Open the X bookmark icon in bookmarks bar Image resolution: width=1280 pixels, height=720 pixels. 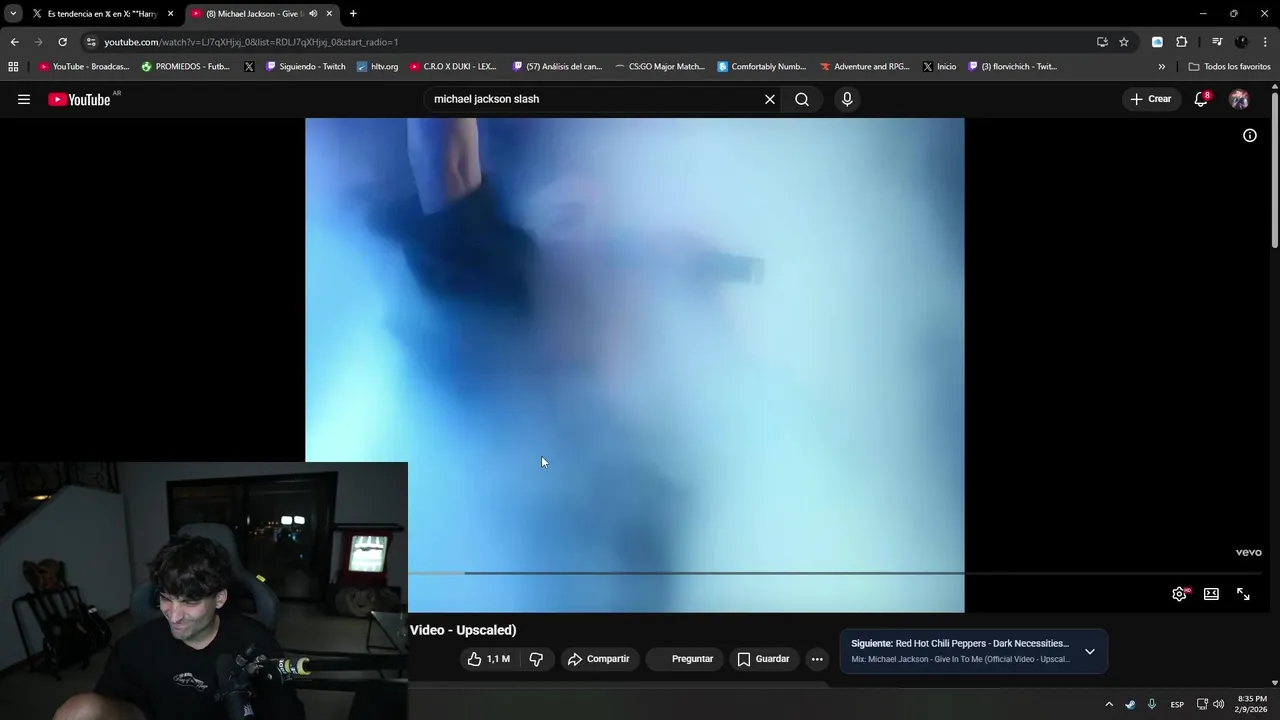point(249,67)
